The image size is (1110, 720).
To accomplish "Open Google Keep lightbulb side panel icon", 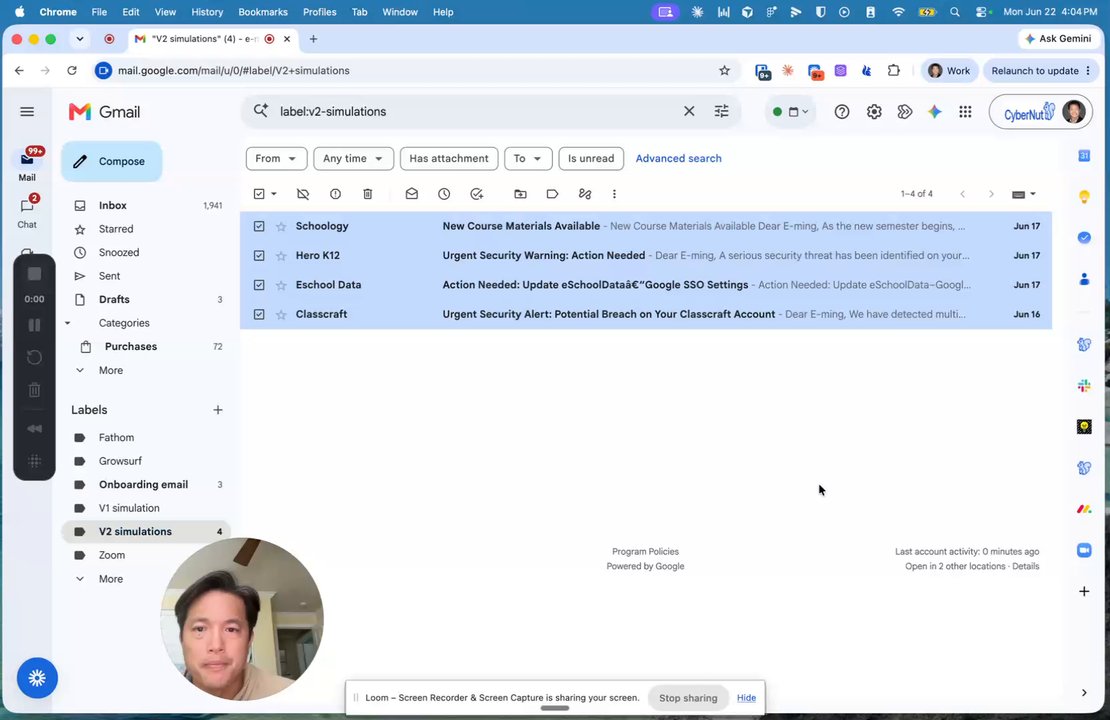I will pyautogui.click(x=1084, y=197).
